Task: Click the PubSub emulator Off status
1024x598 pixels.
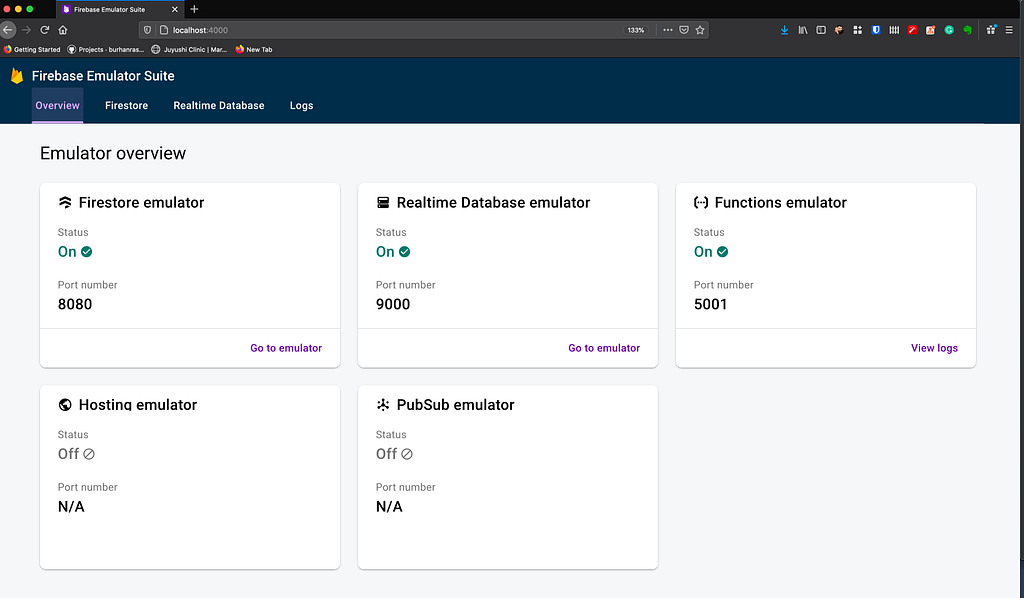Action: (x=394, y=454)
